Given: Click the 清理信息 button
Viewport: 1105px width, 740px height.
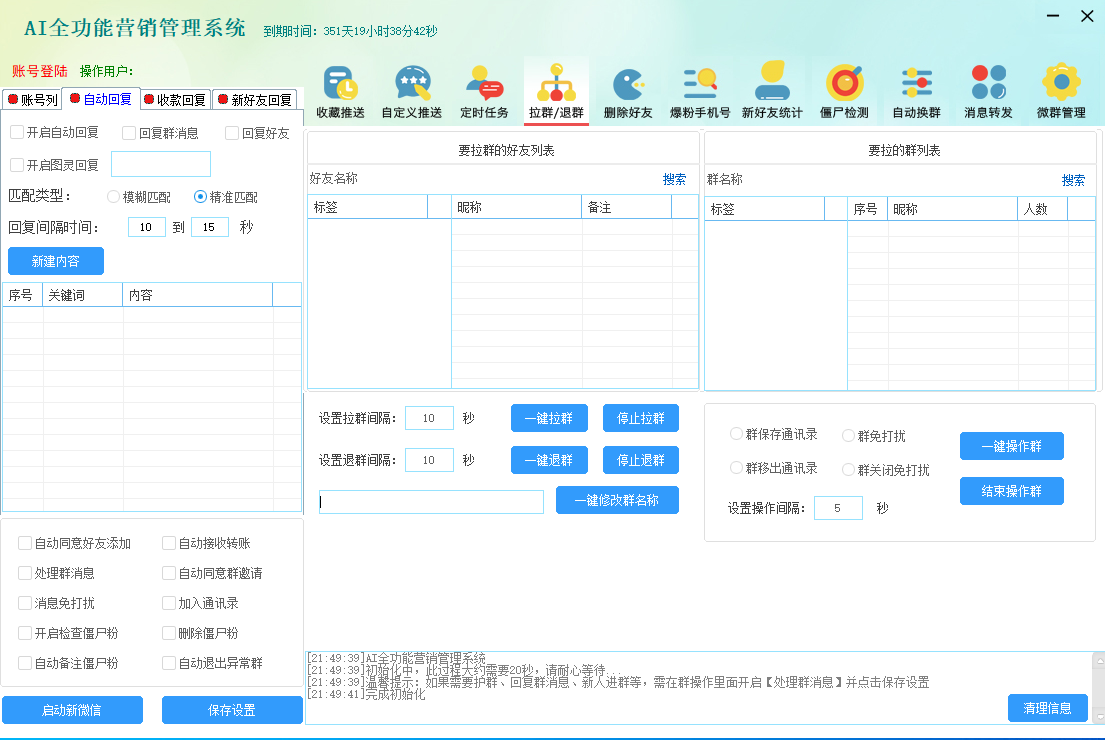Looking at the screenshot, I should tap(1047, 708).
